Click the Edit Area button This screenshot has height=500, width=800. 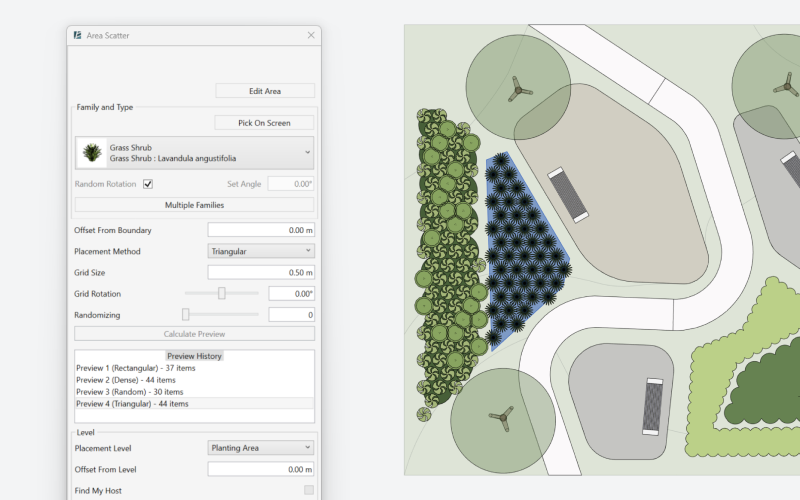click(265, 91)
